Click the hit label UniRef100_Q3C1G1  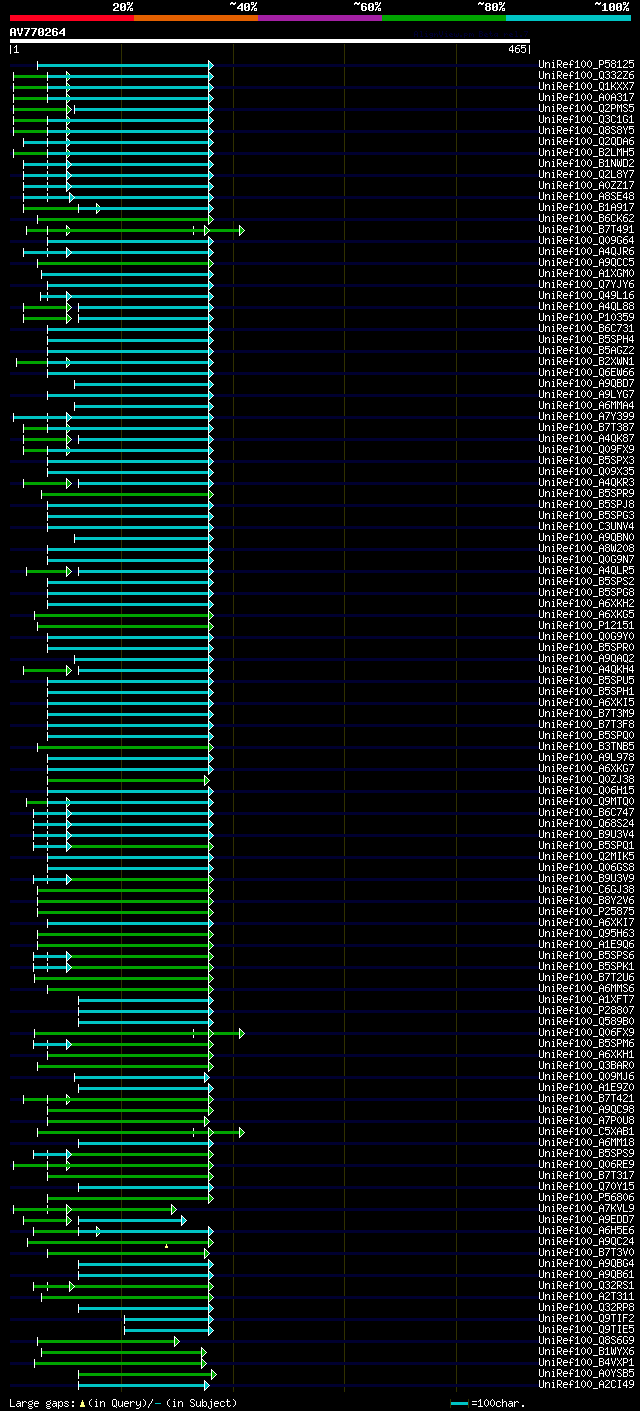[586, 120]
